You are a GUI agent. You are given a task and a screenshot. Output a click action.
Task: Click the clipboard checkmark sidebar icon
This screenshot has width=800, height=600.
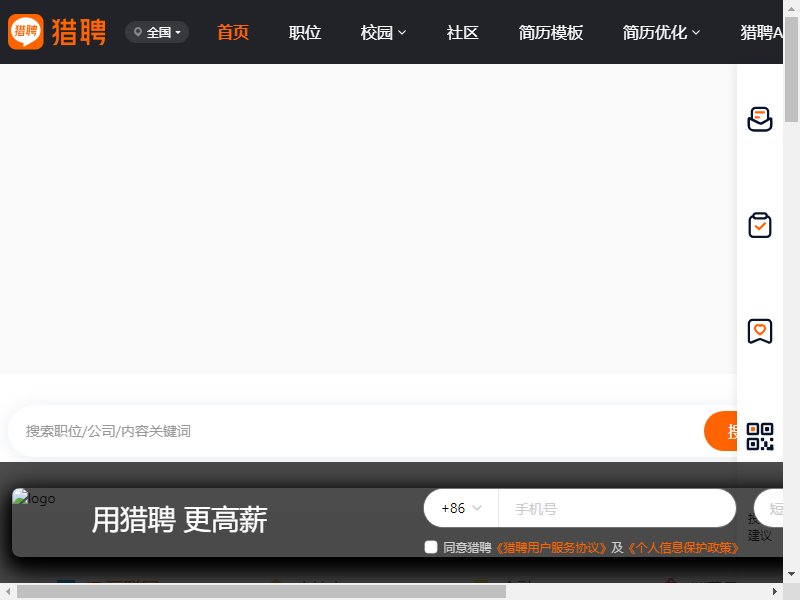[x=760, y=225]
